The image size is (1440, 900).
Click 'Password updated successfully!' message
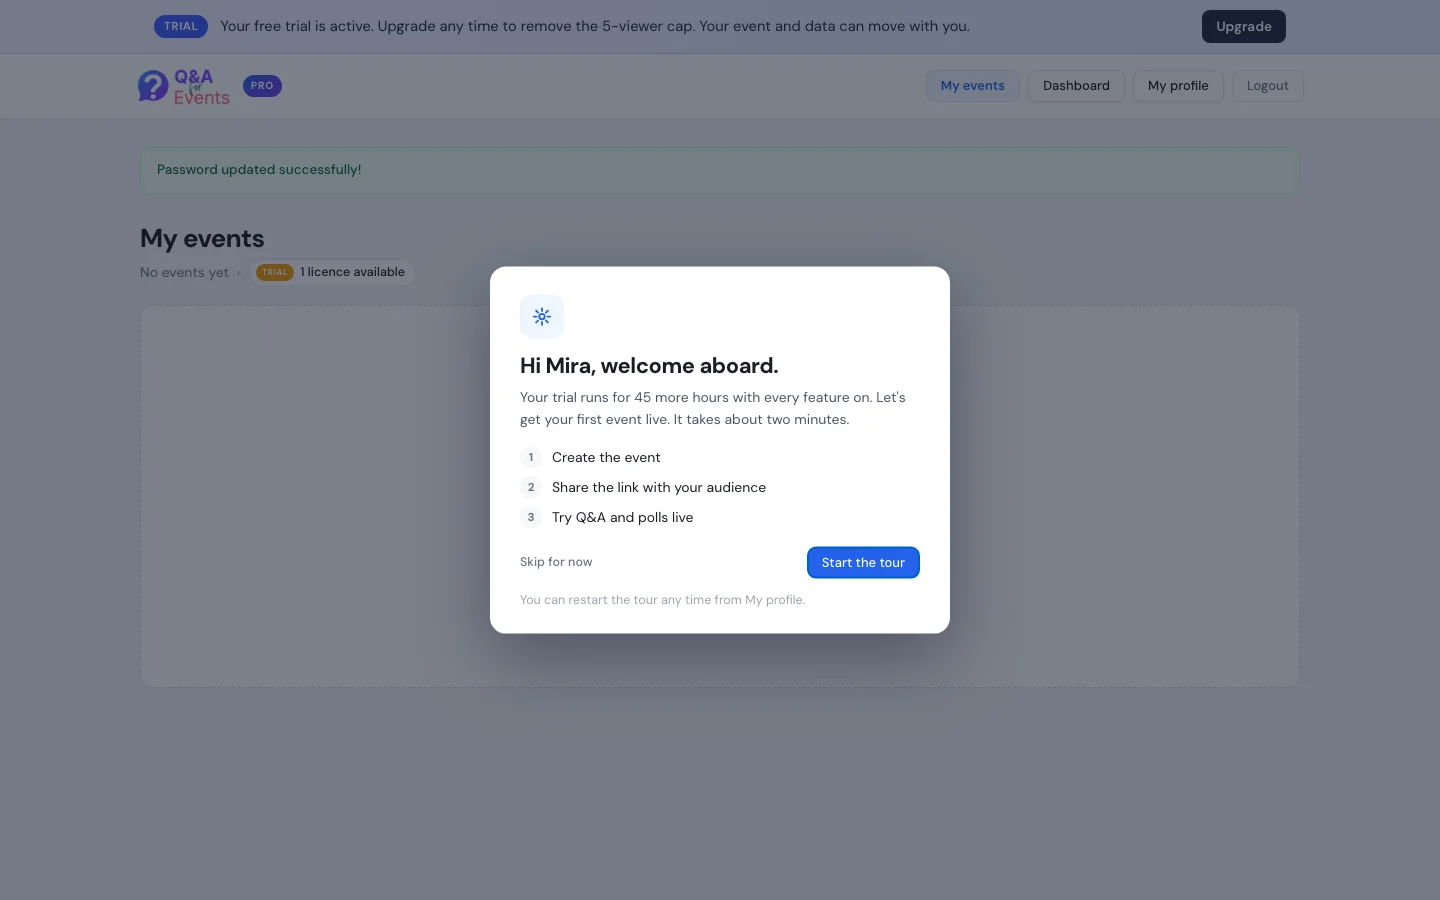pos(259,170)
